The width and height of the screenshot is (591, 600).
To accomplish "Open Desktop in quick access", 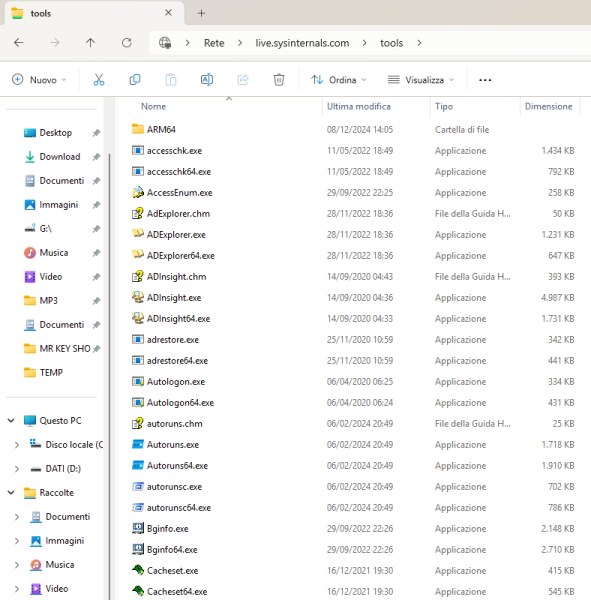I will [x=56, y=133].
